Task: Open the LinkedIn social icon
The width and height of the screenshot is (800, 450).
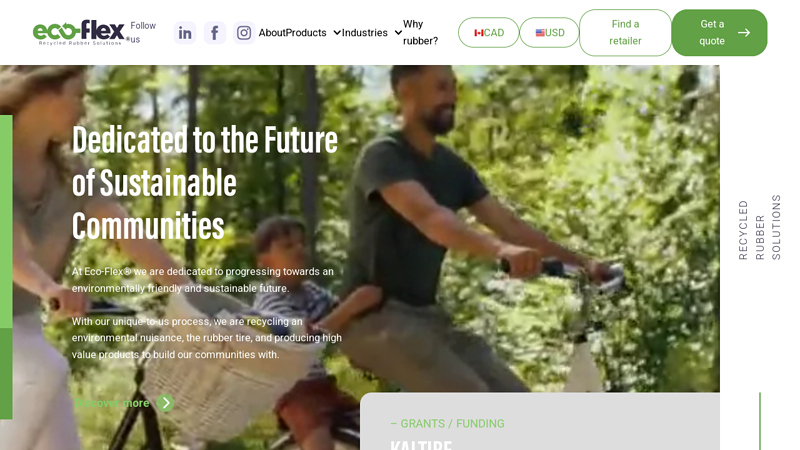Action: pyautogui.click(x=185, y=33)
